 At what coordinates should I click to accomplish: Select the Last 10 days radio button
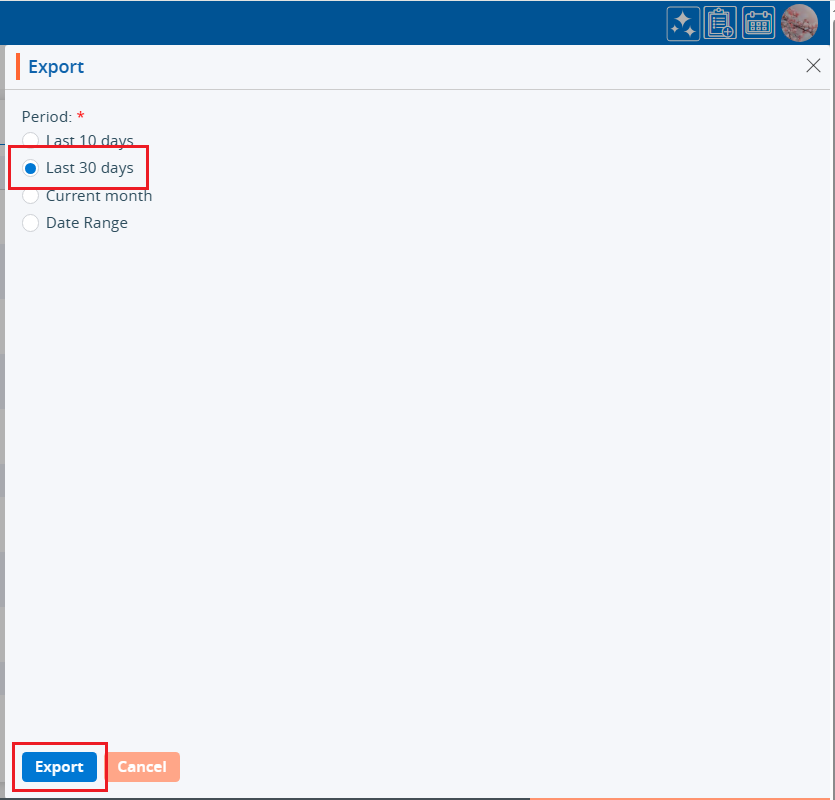(x=31, y=141)
